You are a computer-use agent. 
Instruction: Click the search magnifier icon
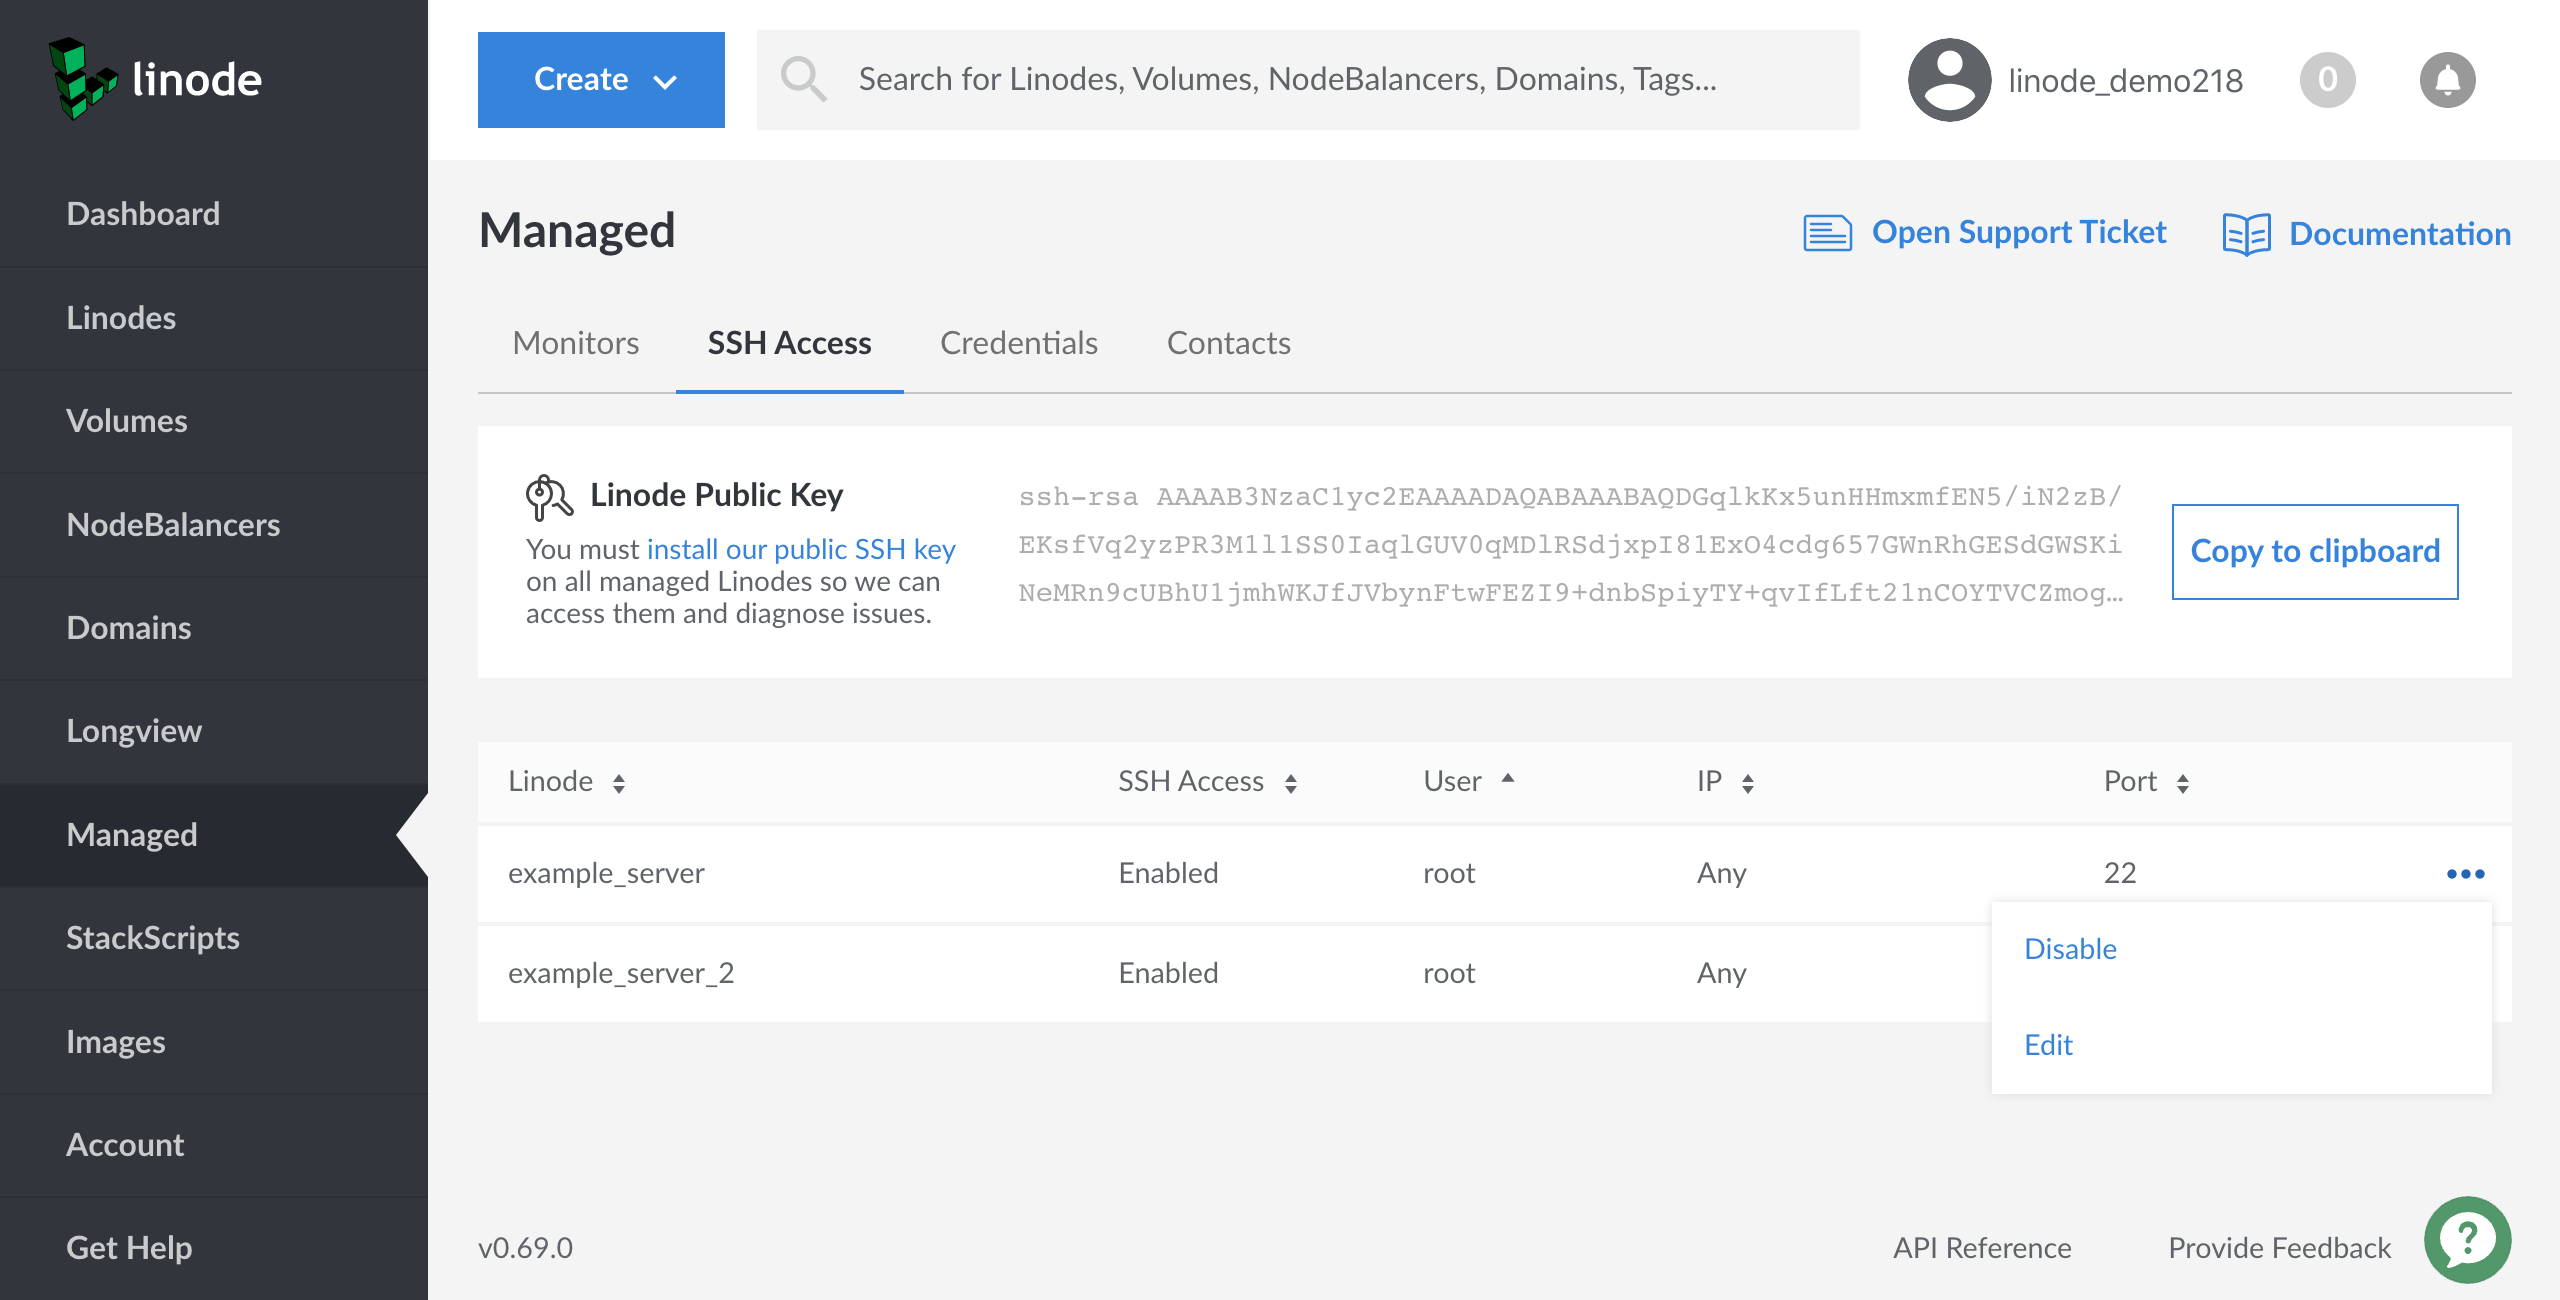click(x=803, y=79)
